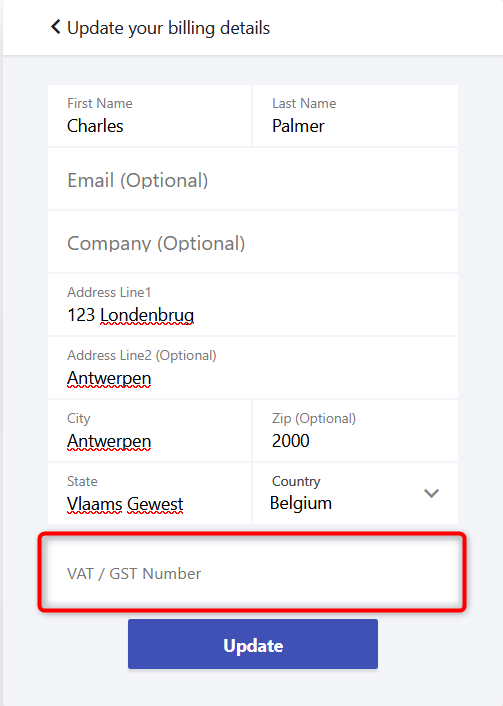
Task: Click the 'Vlaams Gewest' state text
Action: [x=125, y=504]
